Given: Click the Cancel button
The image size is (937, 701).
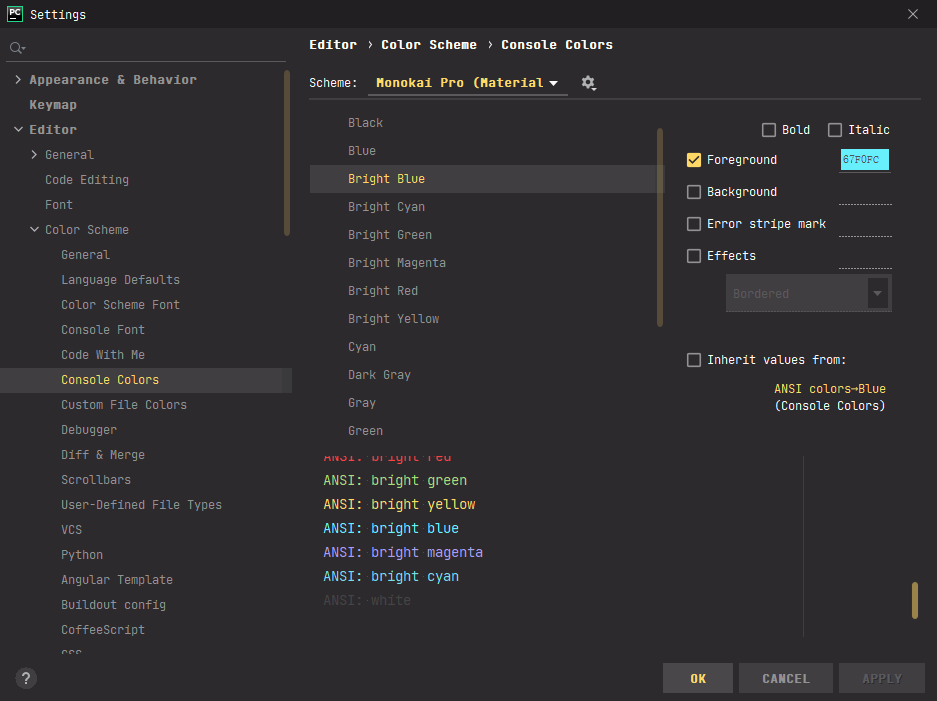Looking at the screenshot, I should click(785, 678).
